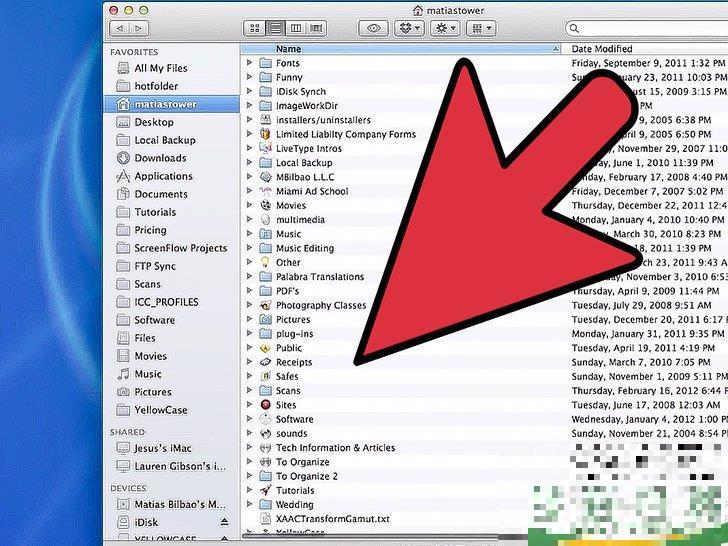Expand the Movies folder triangle in list
The height and width of the screenshot is (546, 728).
coord(250,206)
